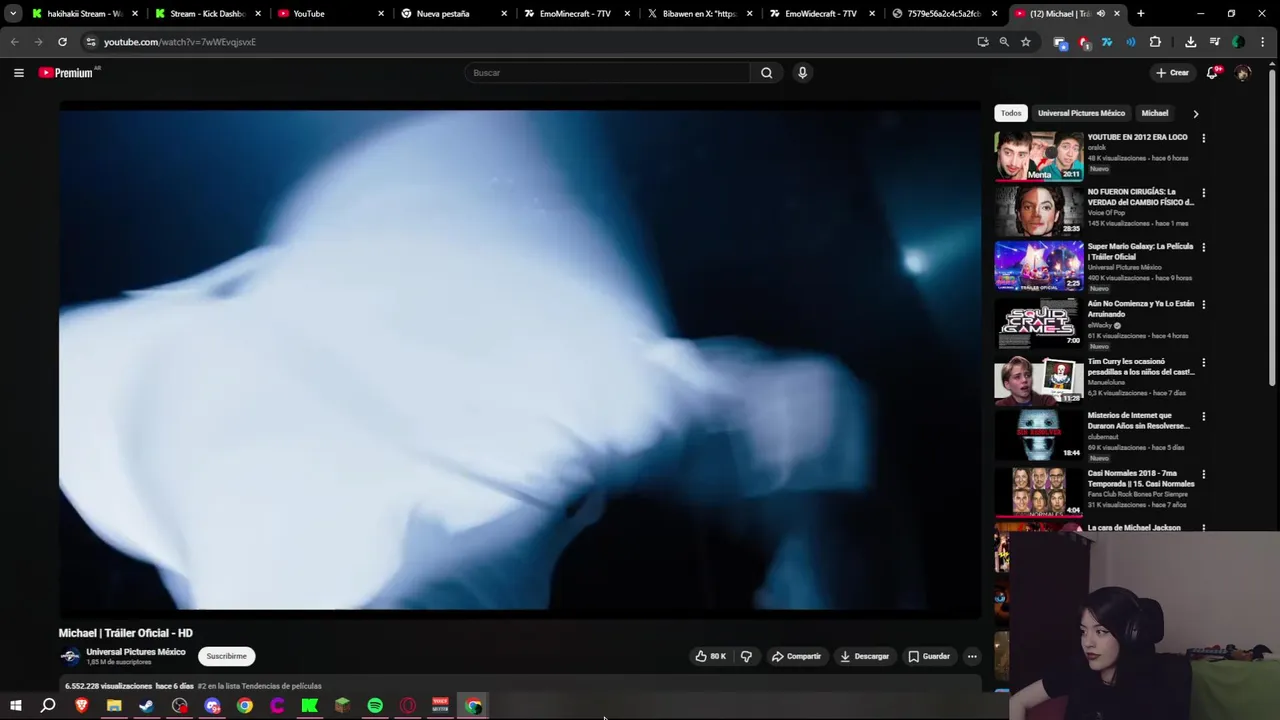Image resolution: width=1280 pixels, height=720 pixels.
Task: Select the Universal Pictures México chip
Action: pos(1081,113)
